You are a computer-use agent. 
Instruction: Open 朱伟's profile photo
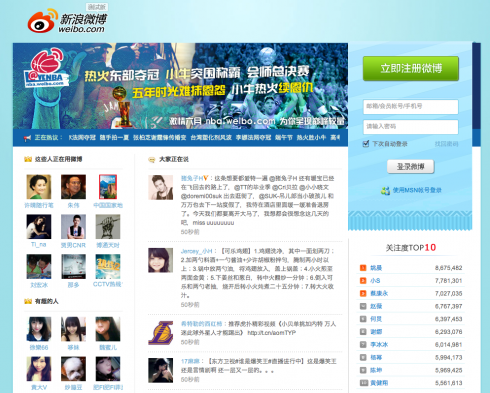click(x=73, y=187)
